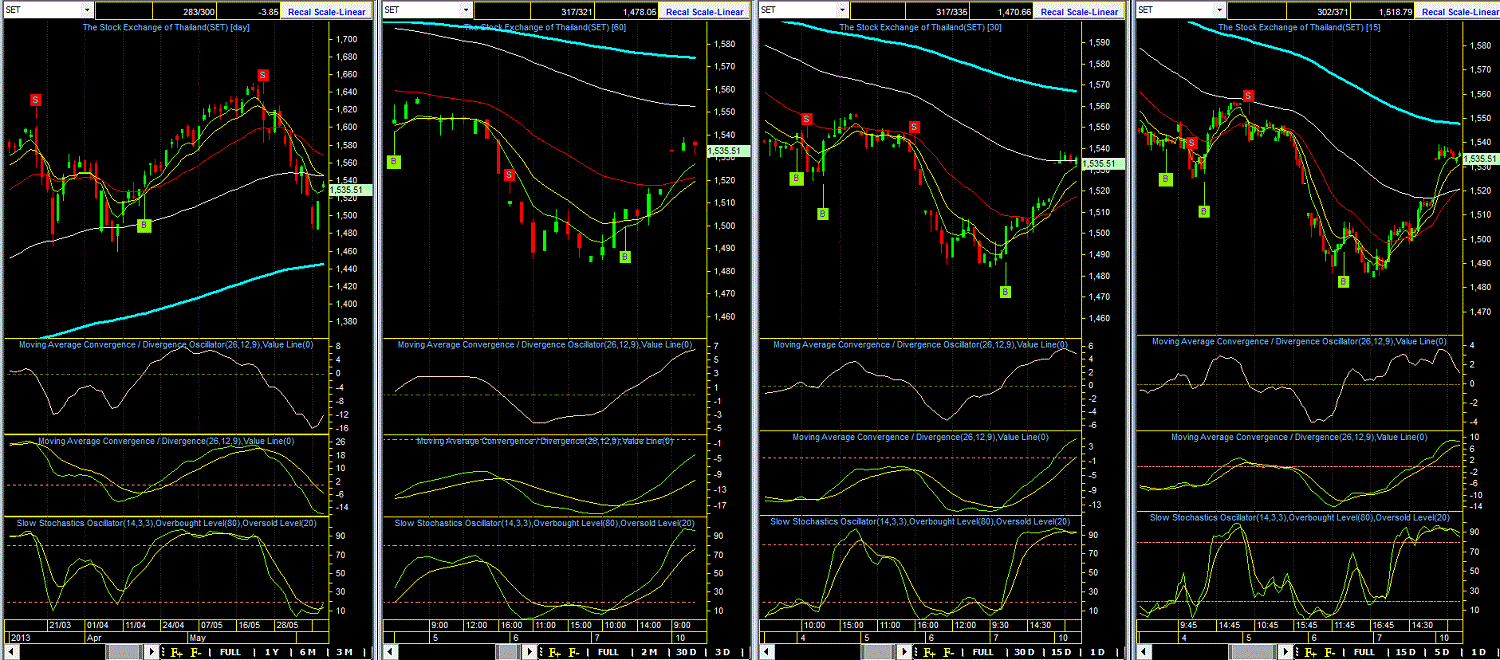Select the 15D range on the 30-minute chart

point(1061,652)
